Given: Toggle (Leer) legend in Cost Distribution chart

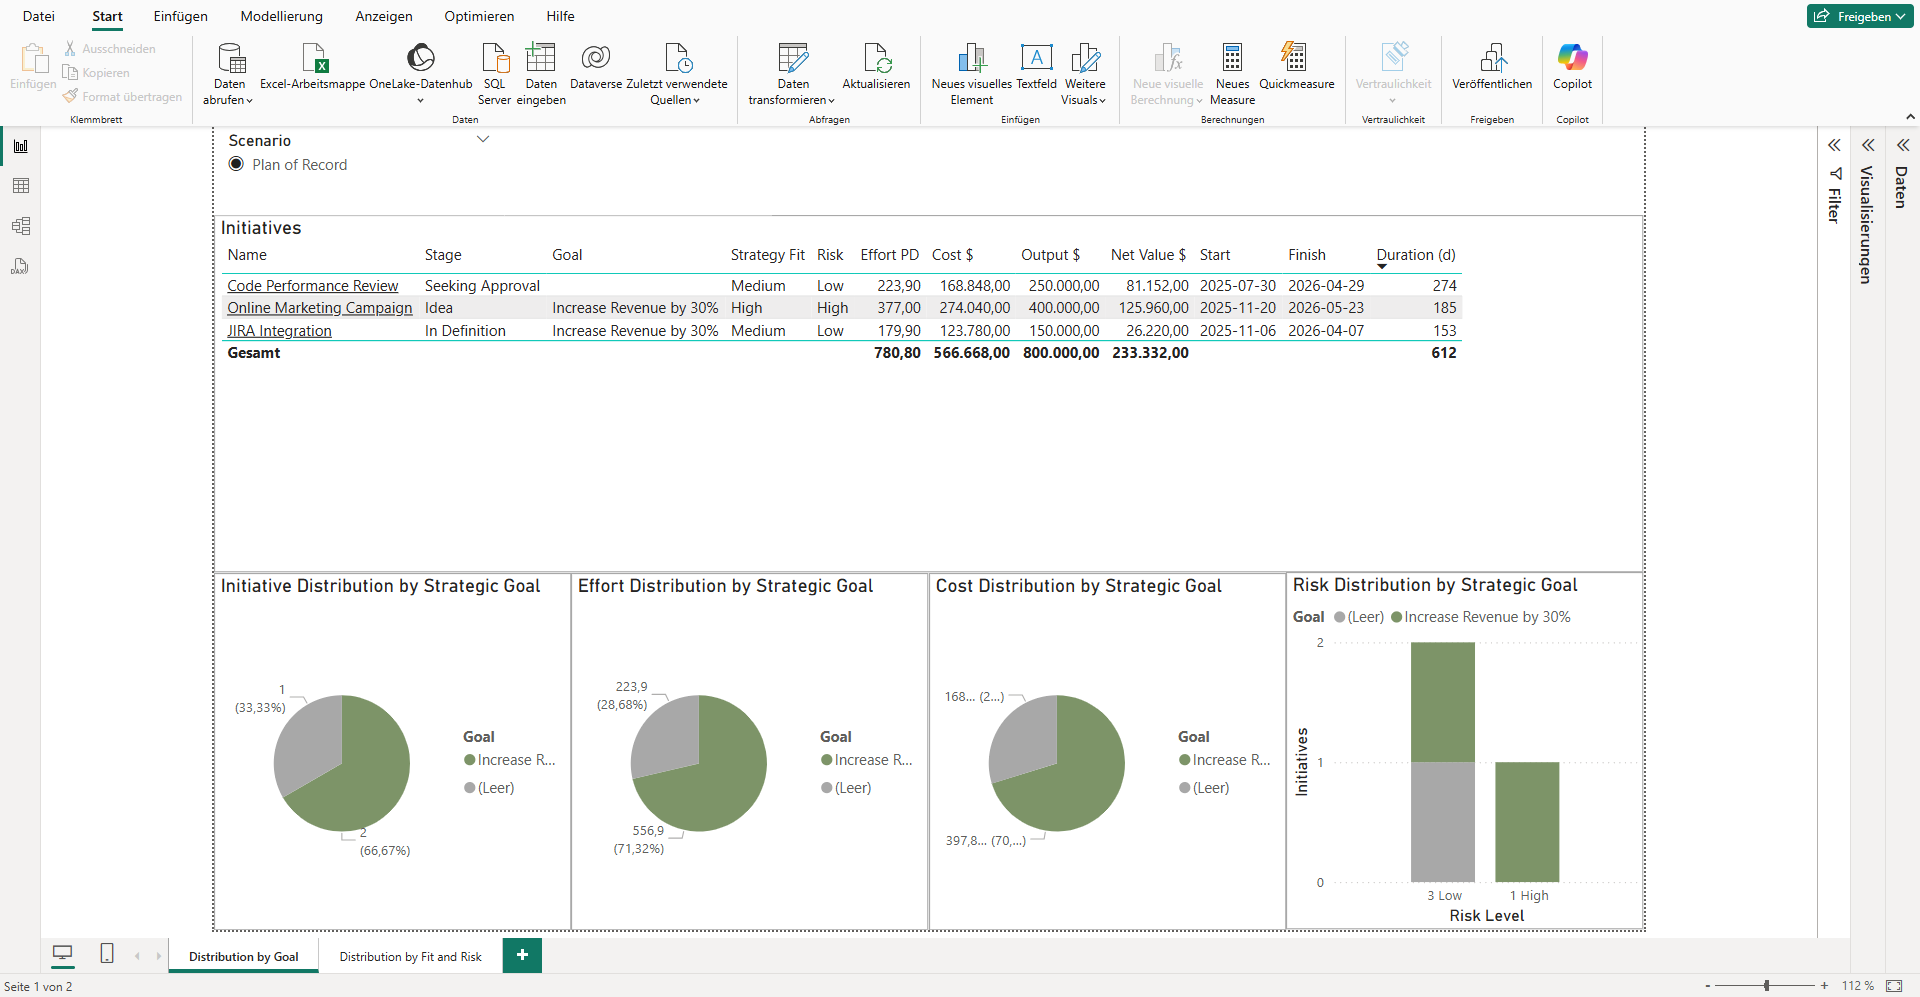Looking at the screenshot, I should pyautogui.click(x=1204, y=788).
